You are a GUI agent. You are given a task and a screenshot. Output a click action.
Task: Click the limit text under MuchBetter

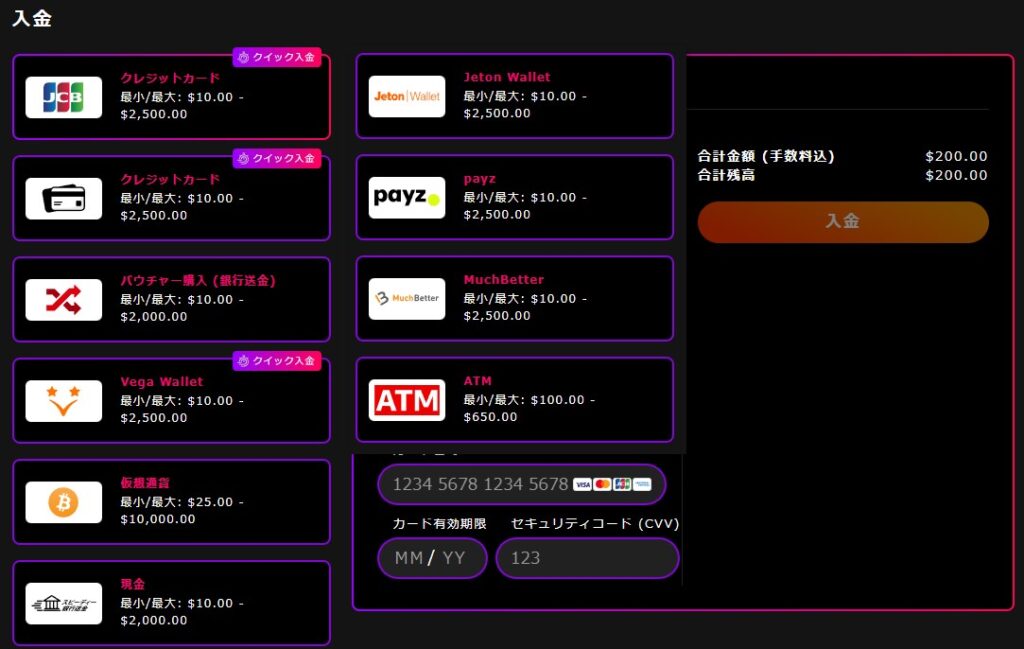point(525,307)
